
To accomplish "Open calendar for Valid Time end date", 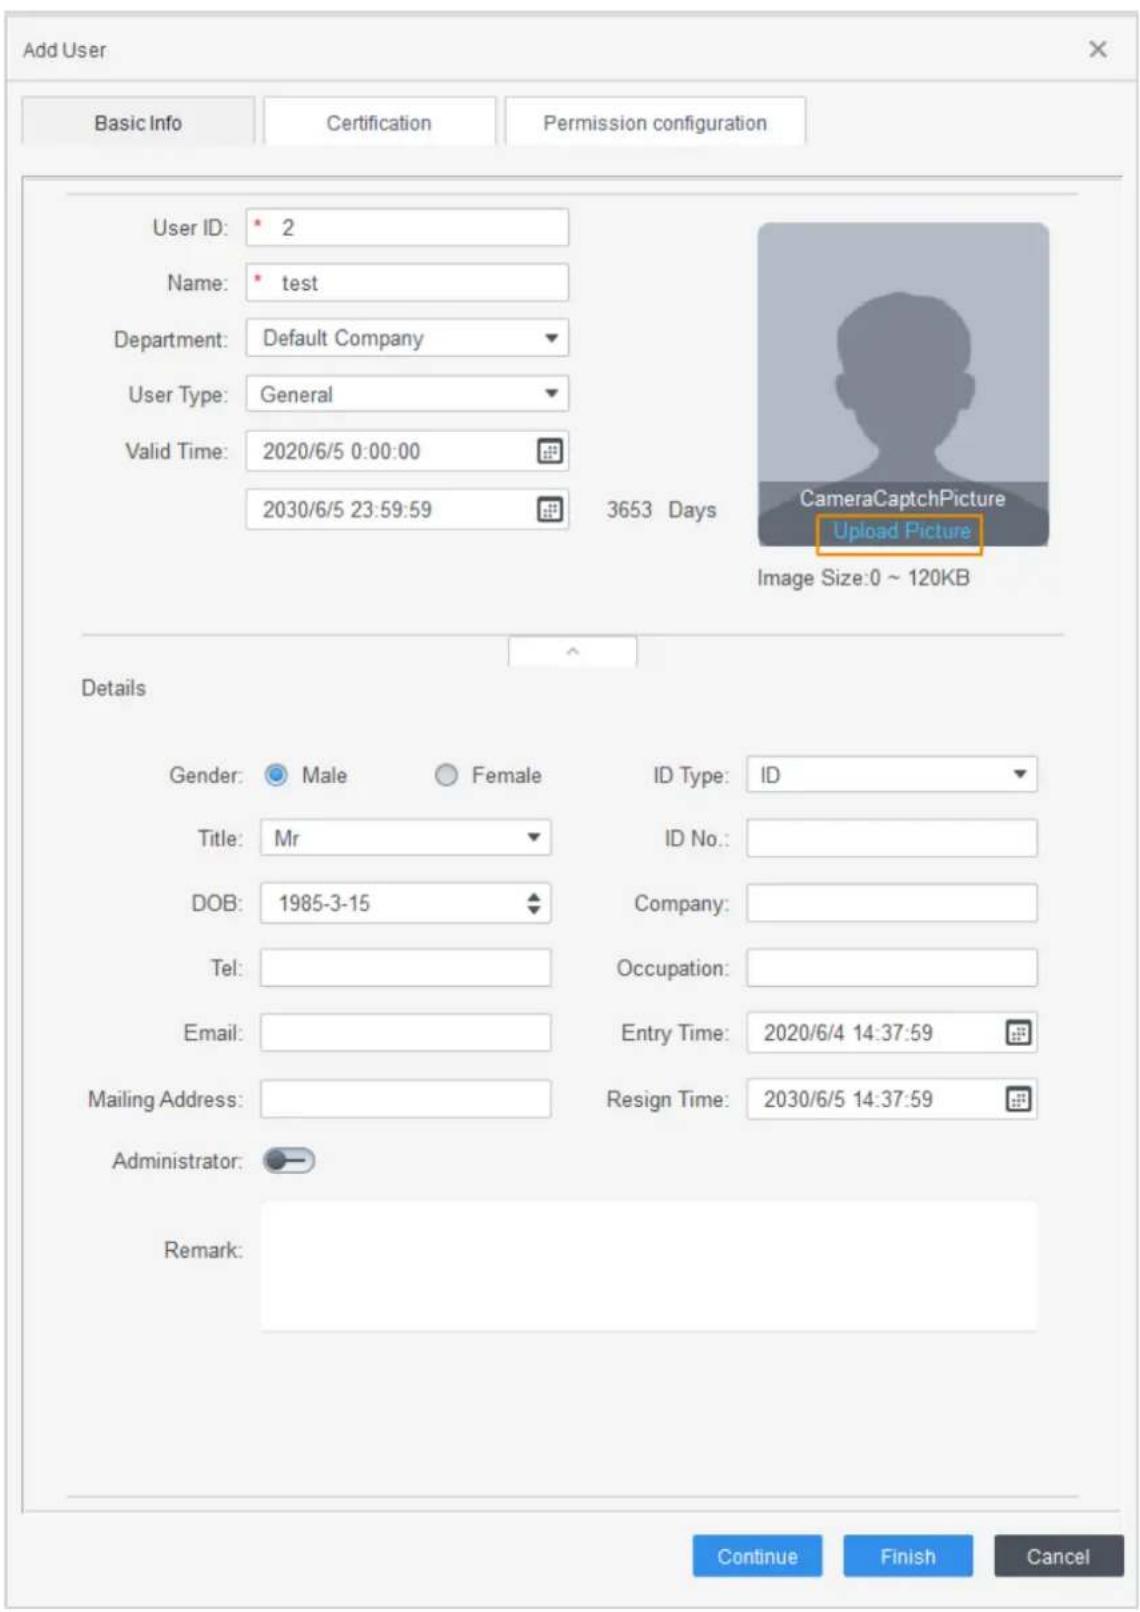I will (x=549, y=510).
